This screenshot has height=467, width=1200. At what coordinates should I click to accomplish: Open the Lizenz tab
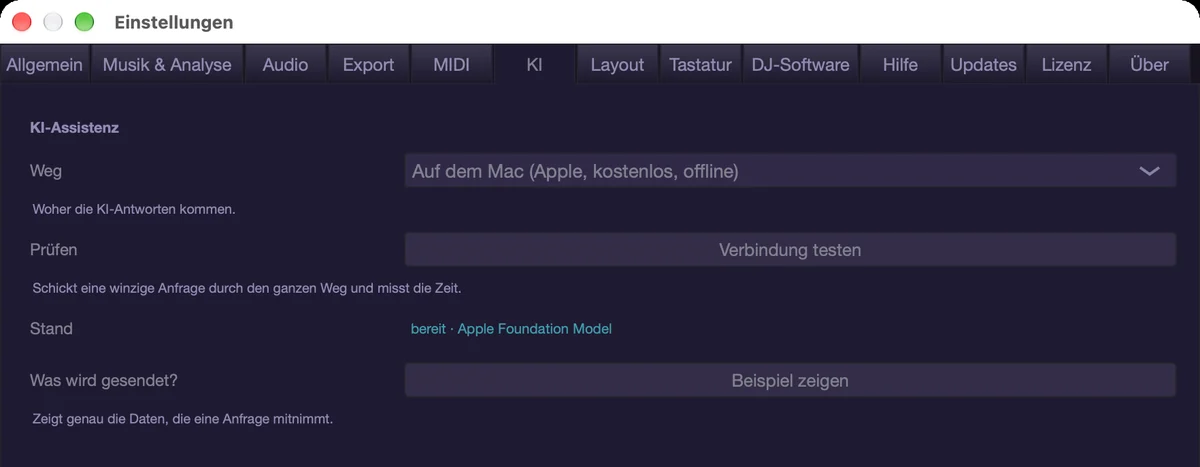[1066, 64]
